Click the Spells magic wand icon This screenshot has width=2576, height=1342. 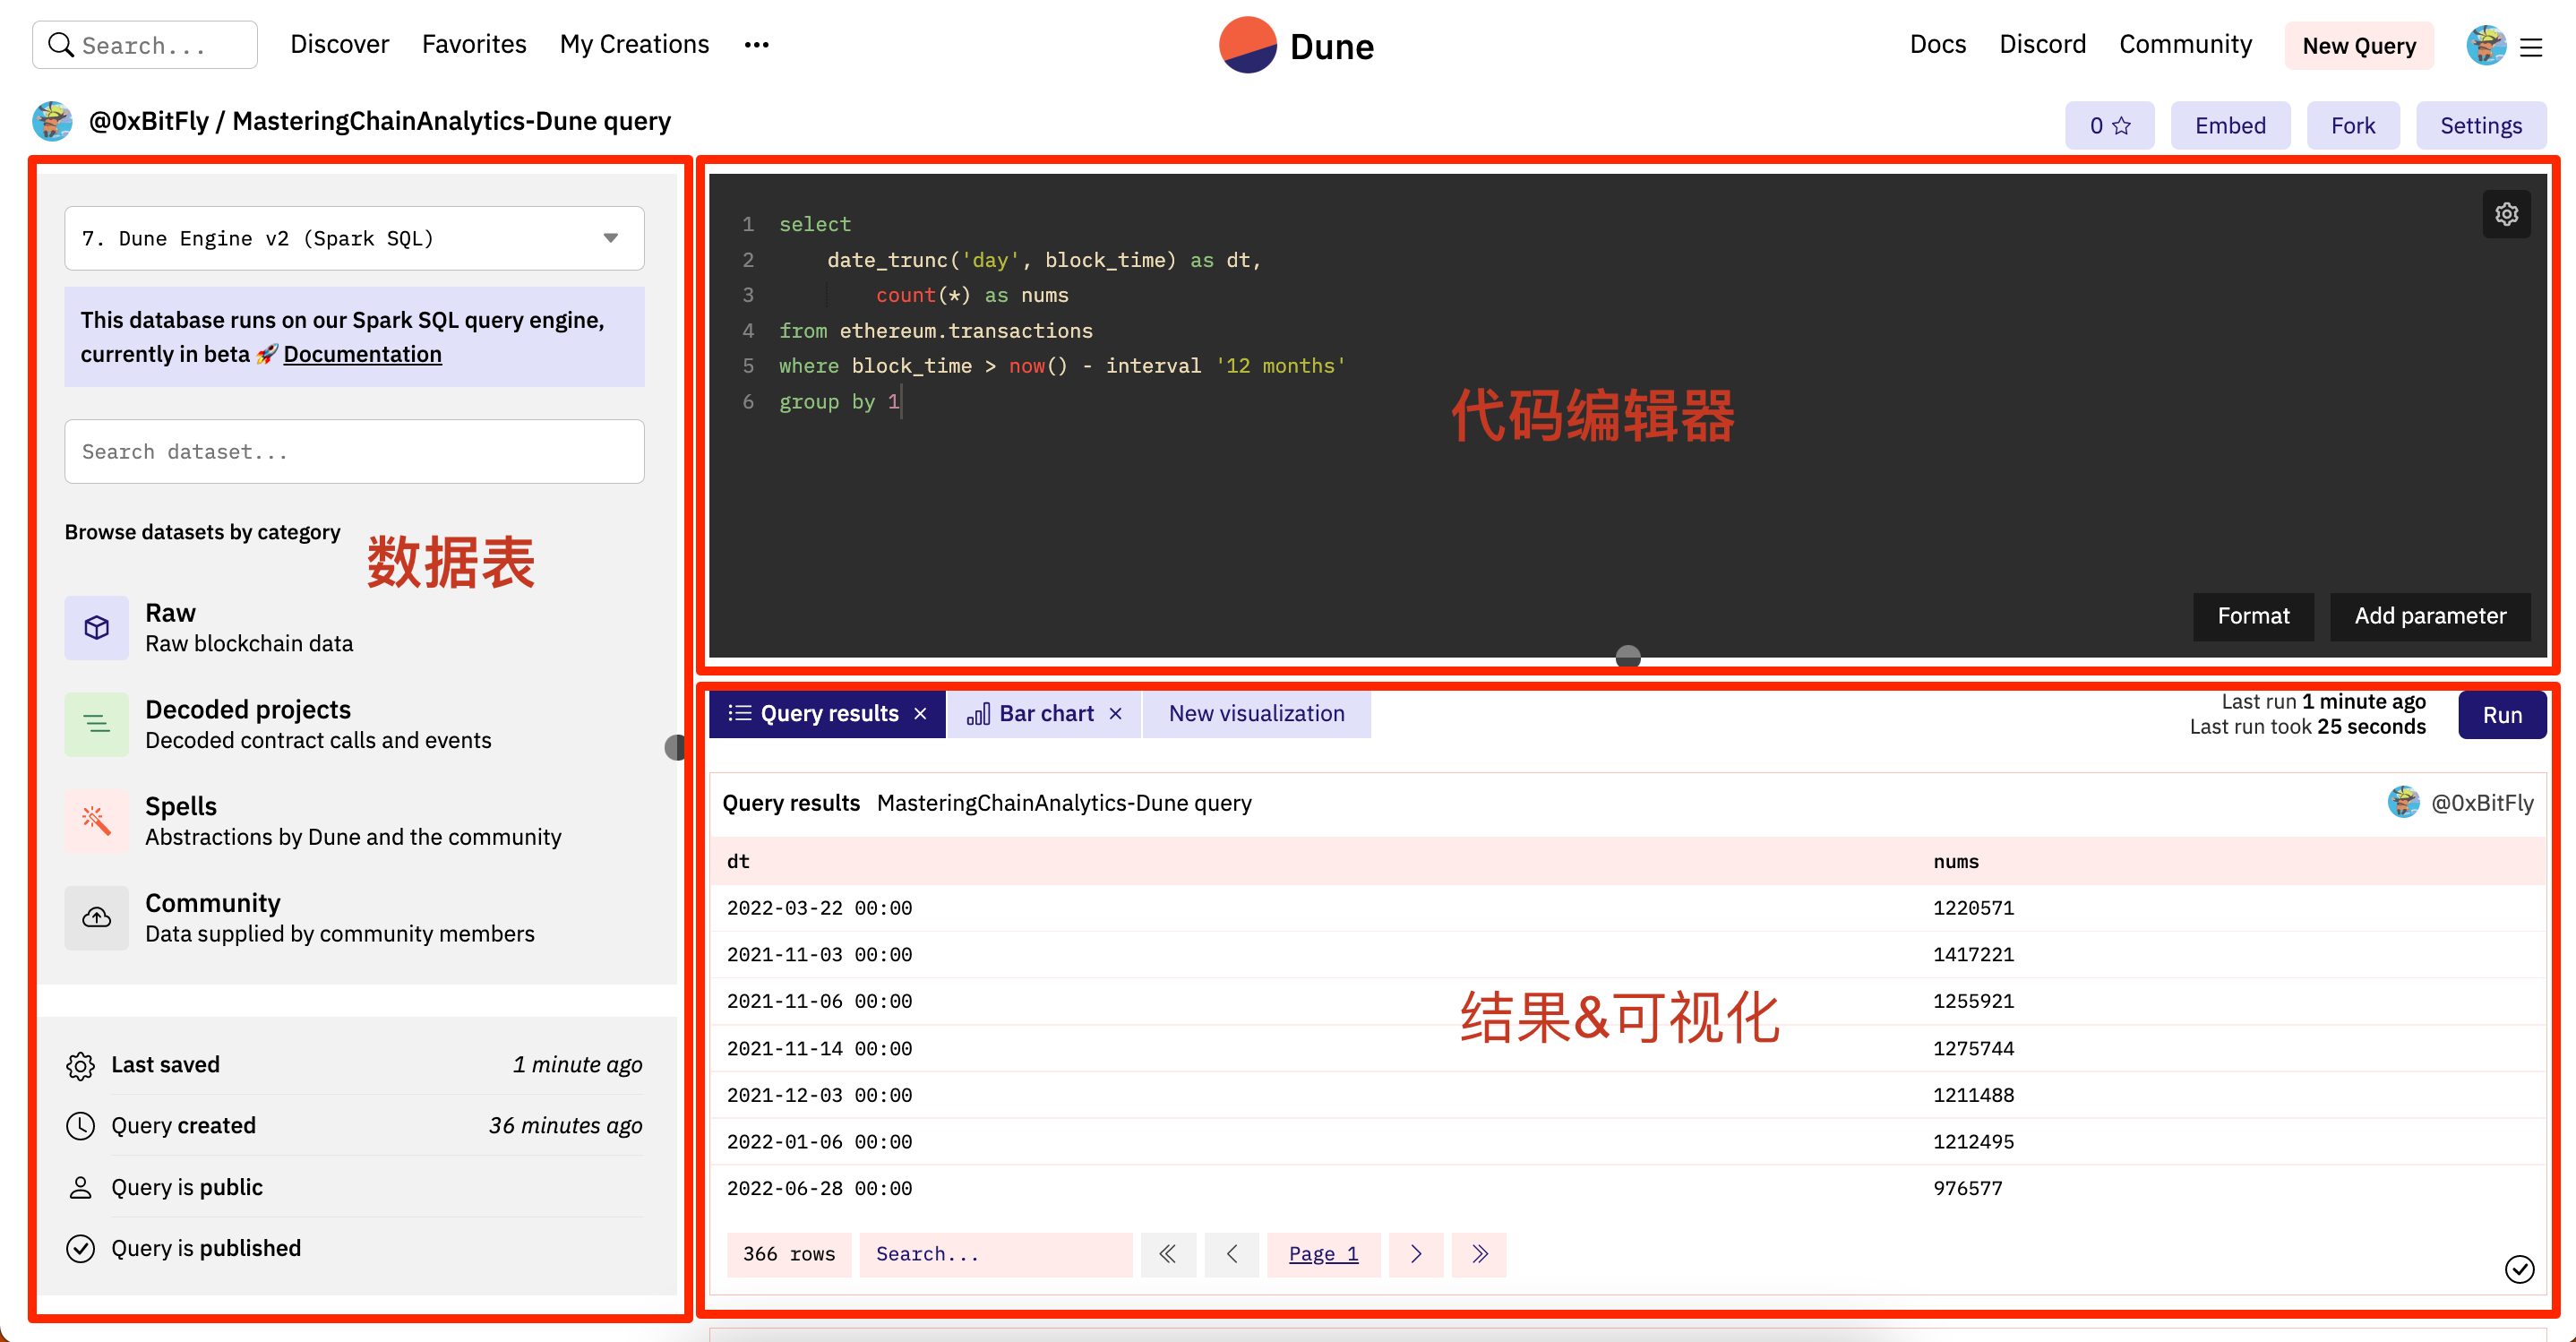(x=97, y=821)
